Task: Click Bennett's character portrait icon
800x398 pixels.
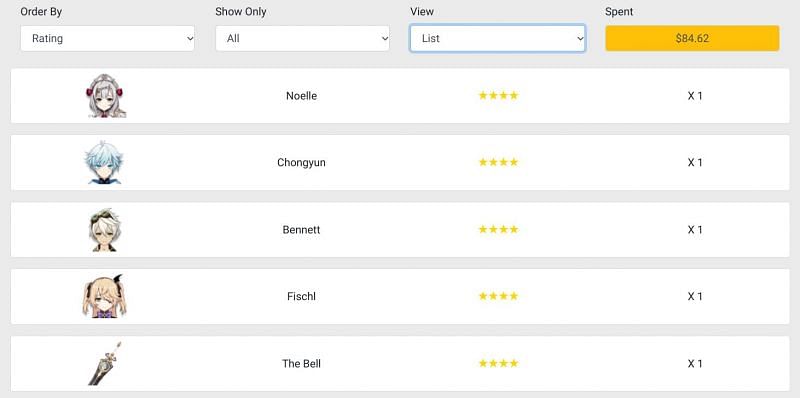Action: click(x=104, y=230)
